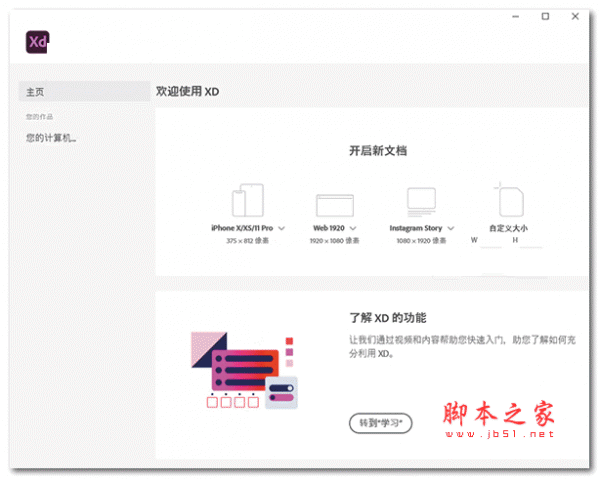The width and height of the screenshot is (600, 479).
Task: Click the 欢迎使用 XD title
Action: click(188, 91)
